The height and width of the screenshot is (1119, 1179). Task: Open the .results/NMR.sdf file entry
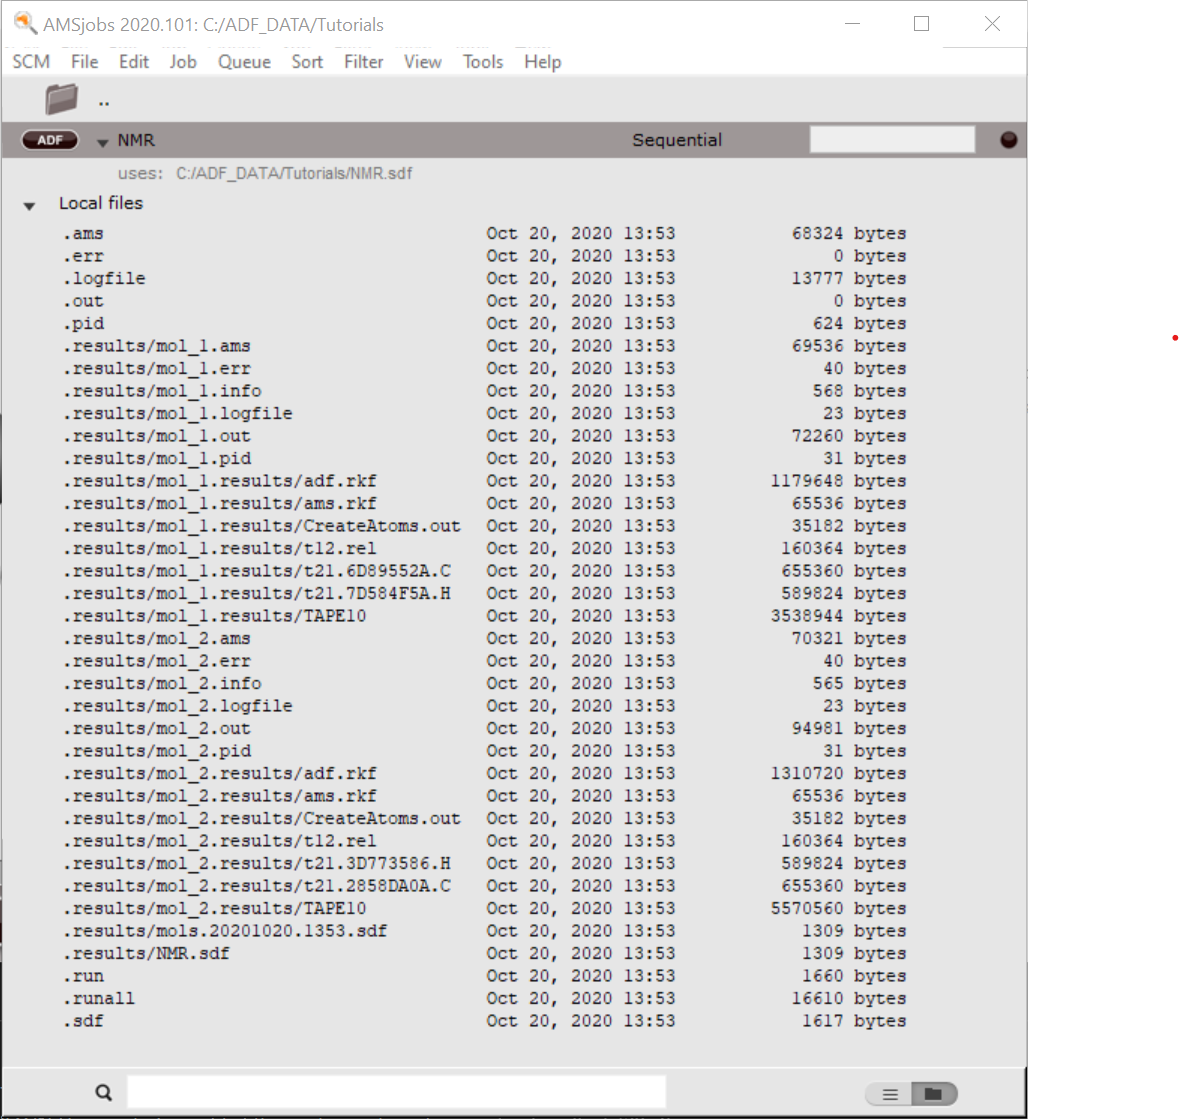(146, 953)
